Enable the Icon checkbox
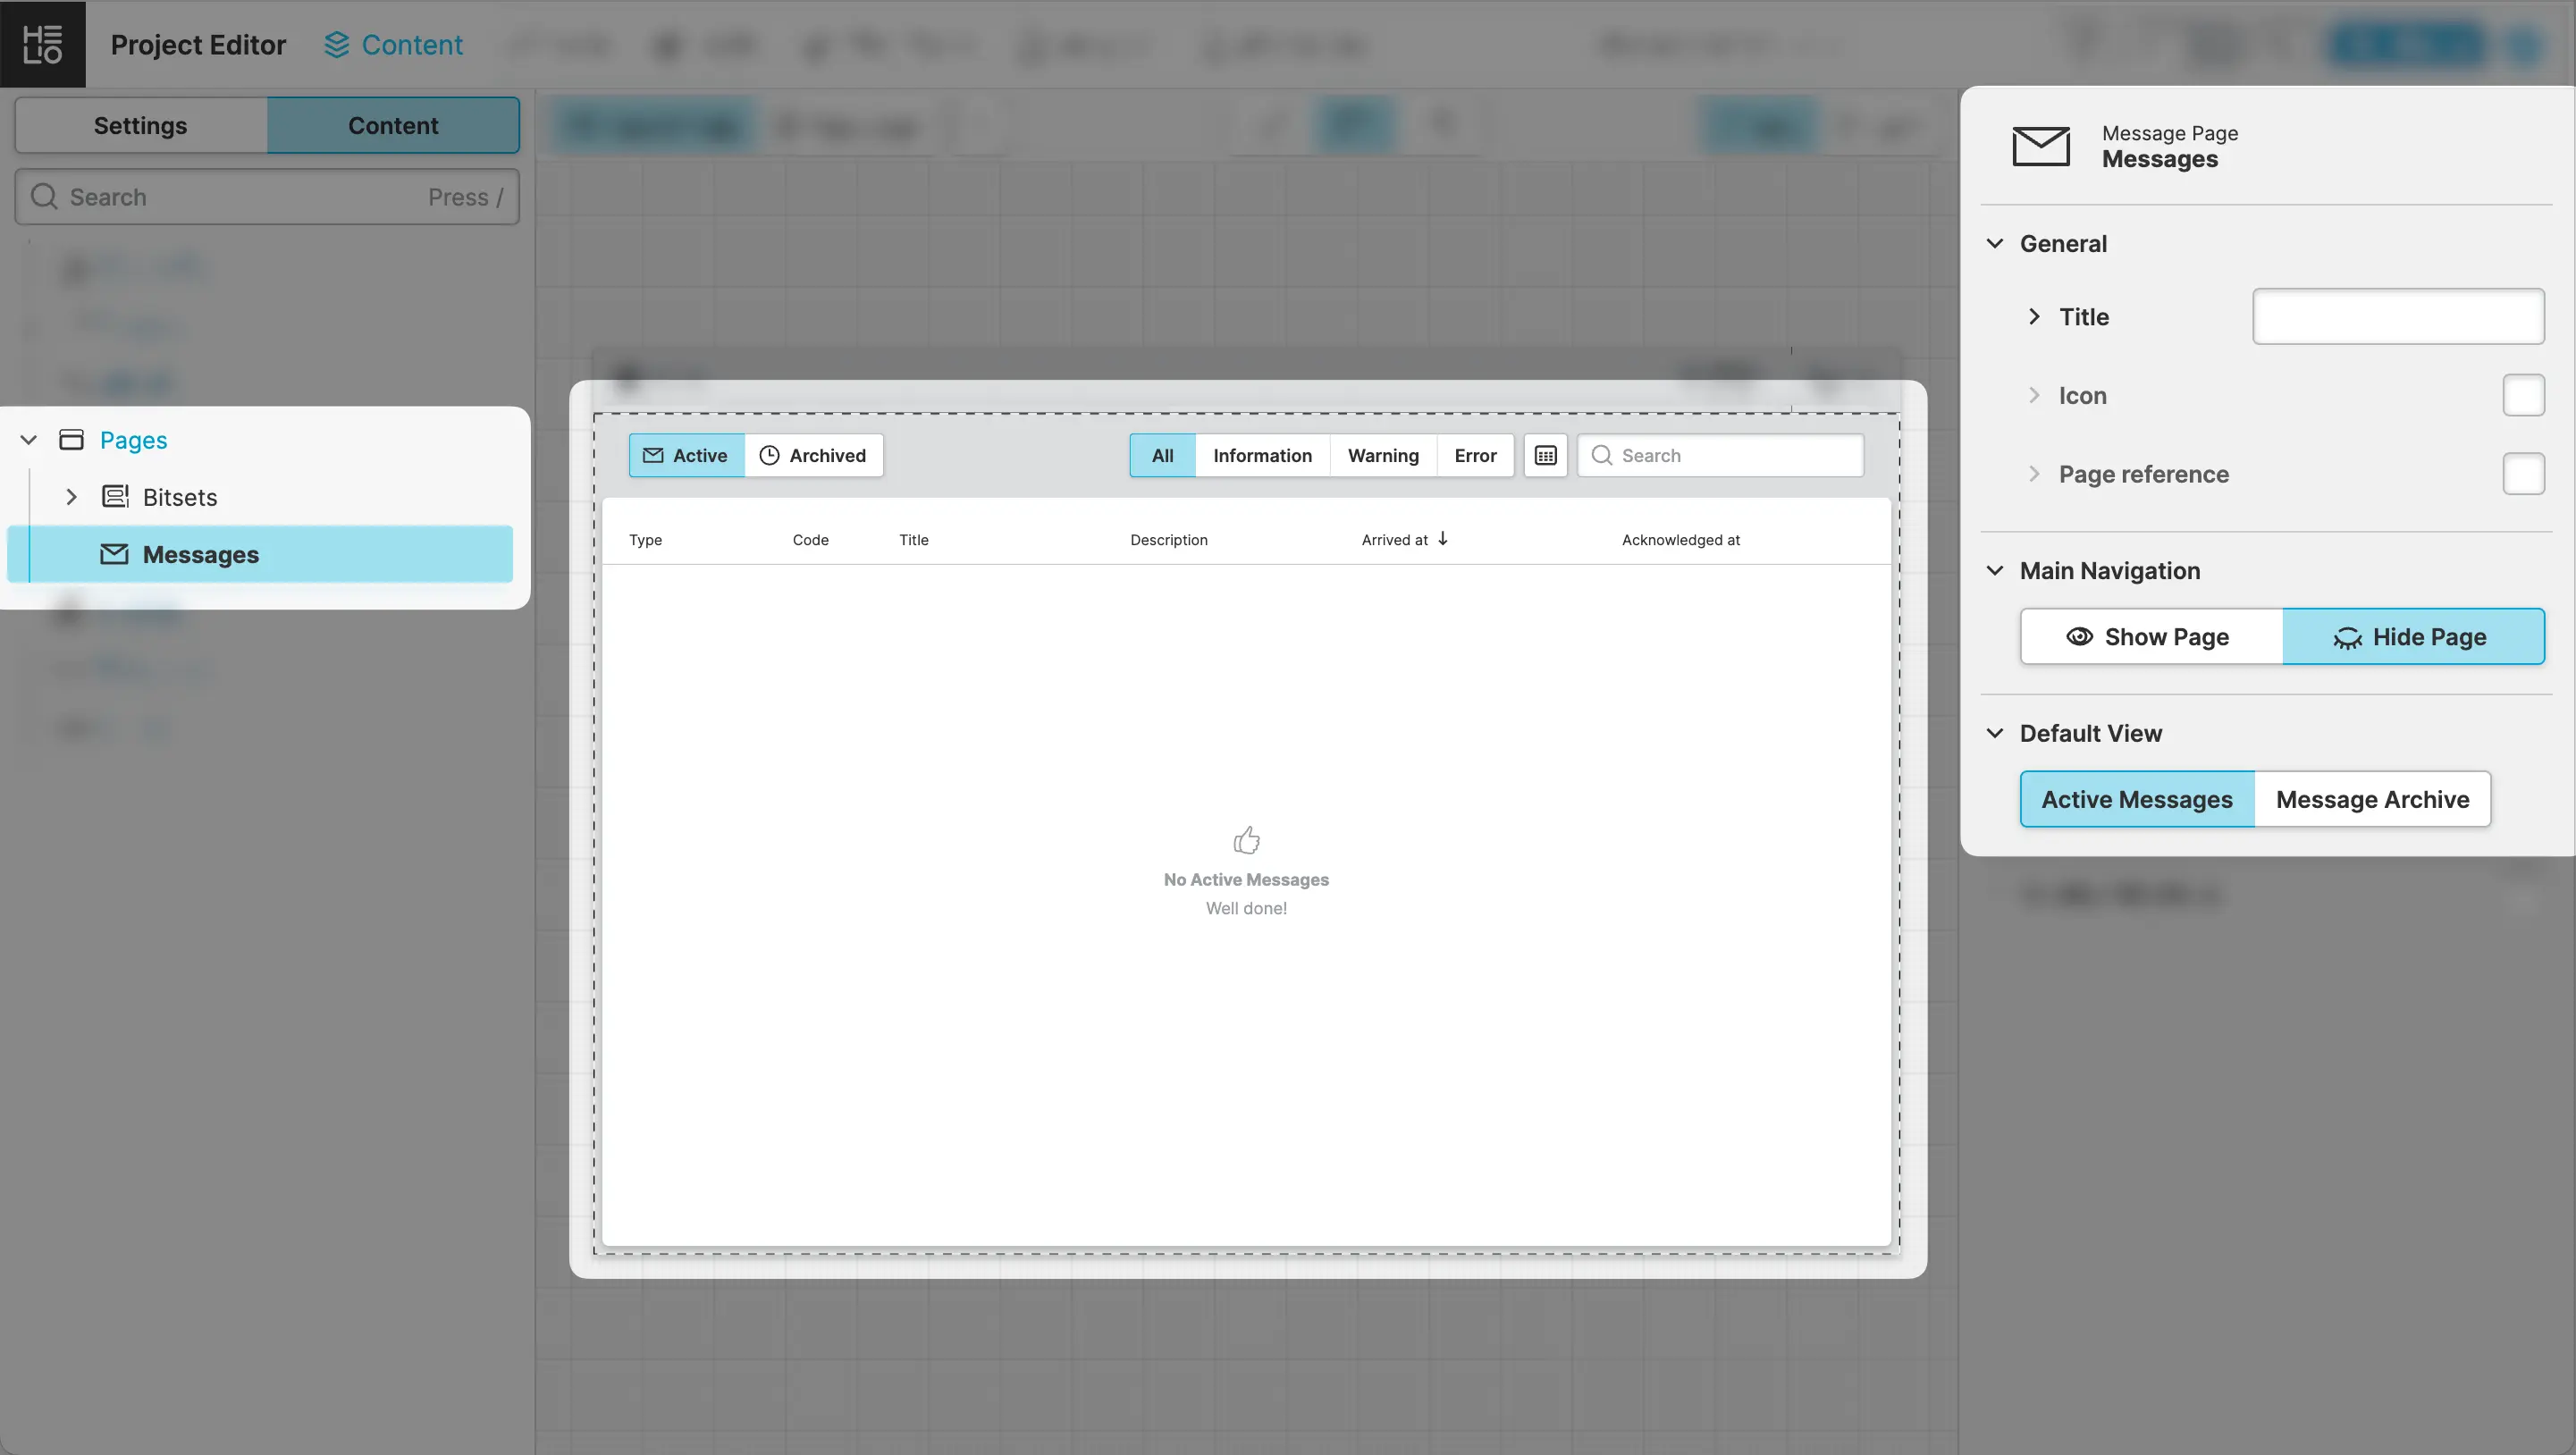 point(2523,396)
